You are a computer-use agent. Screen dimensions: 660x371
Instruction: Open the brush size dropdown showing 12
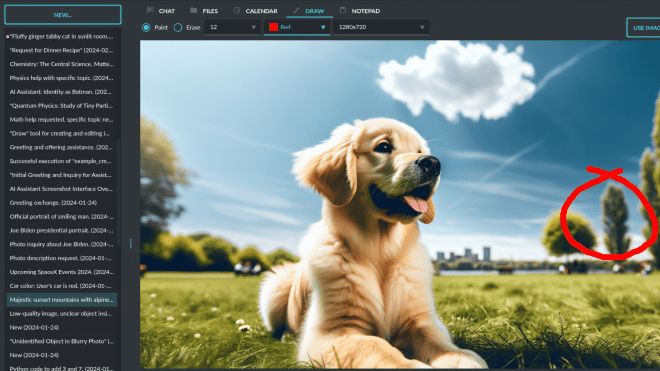click(x=232, y=27)
